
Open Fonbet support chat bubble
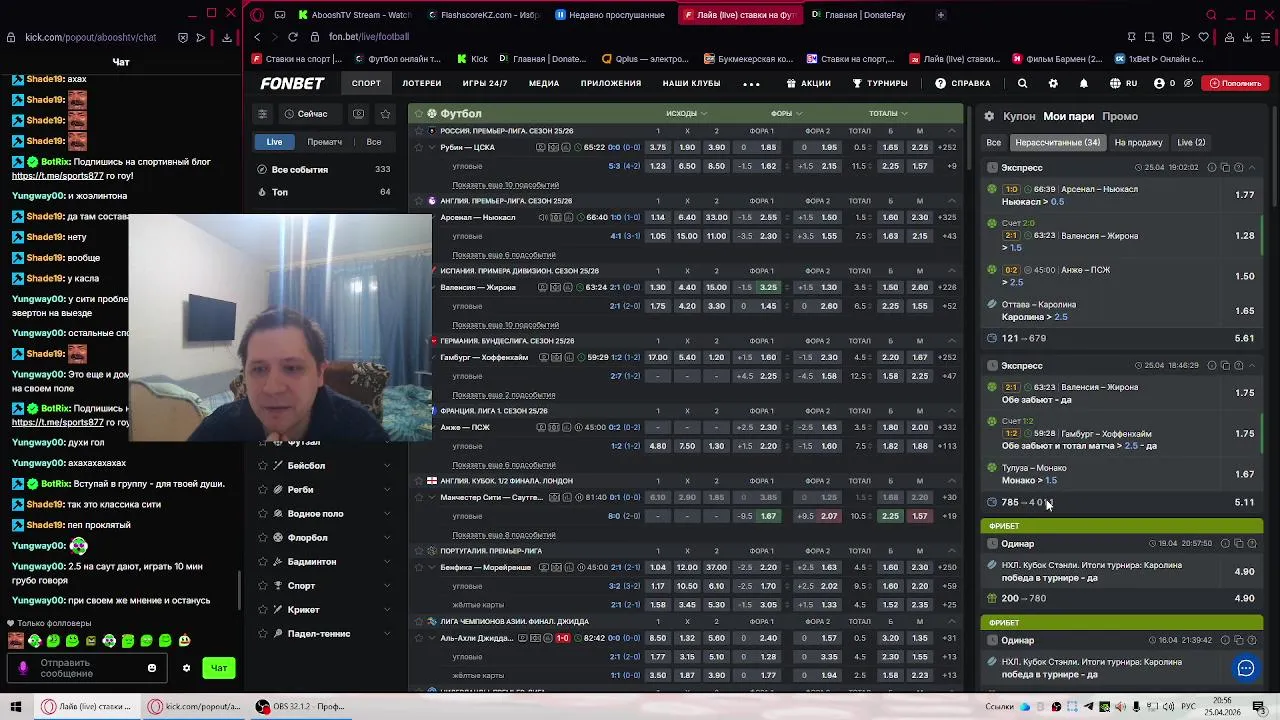tap(1245, 669)
